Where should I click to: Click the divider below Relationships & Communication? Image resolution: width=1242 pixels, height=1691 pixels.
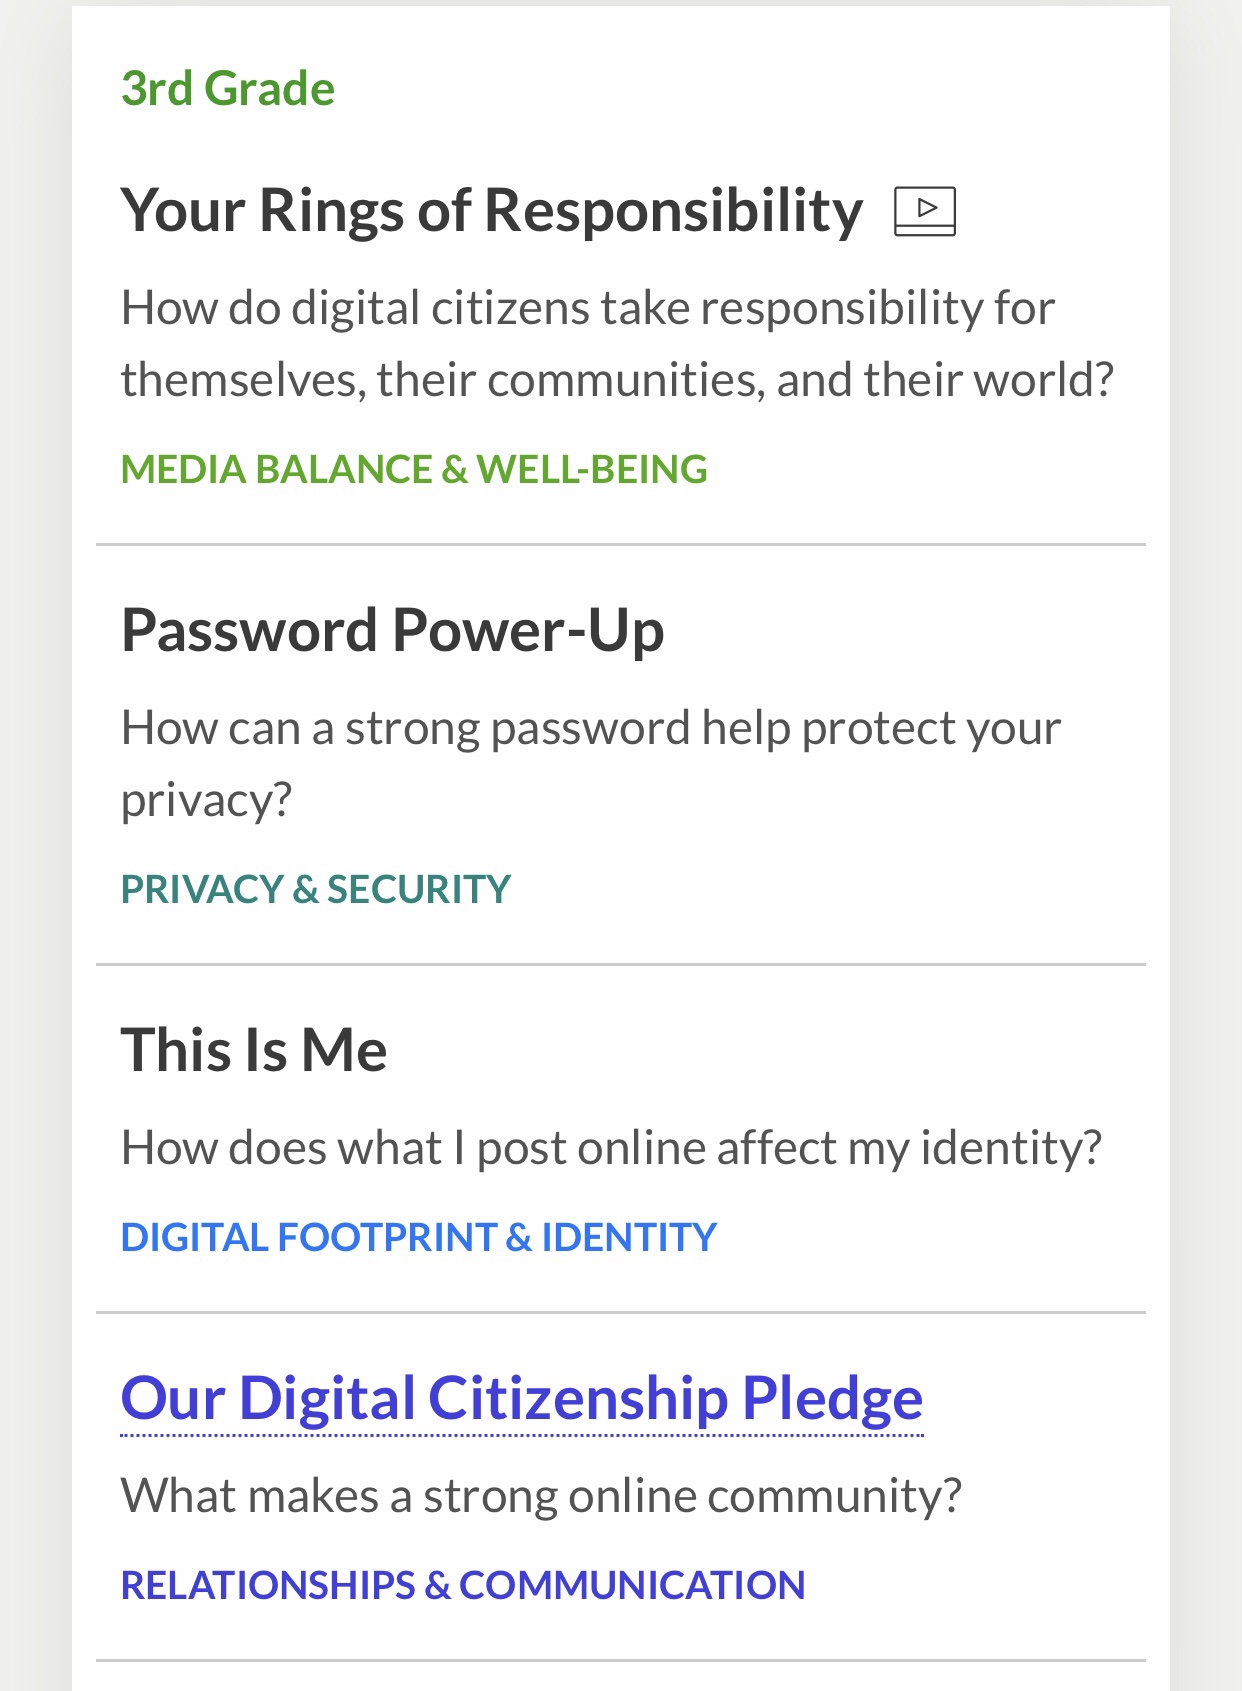(620, 1660)
